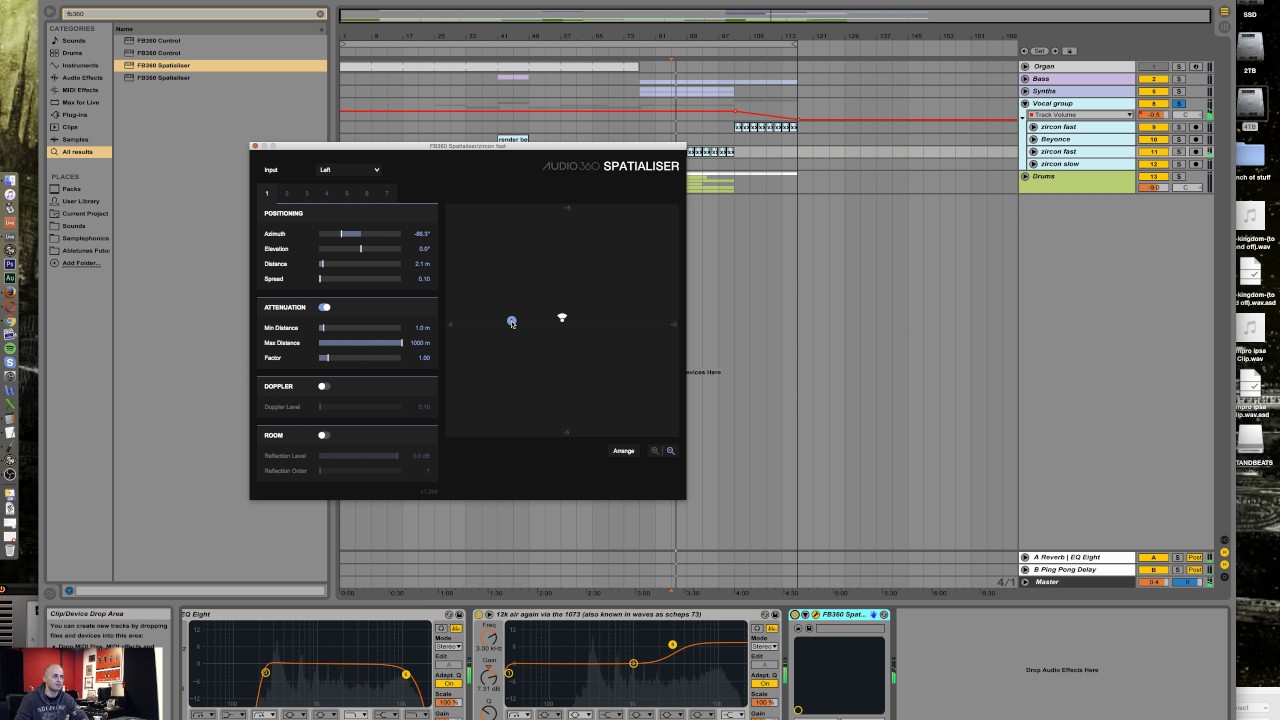The width and height of the screenshot is (1280, 720).
Task: Switch to source tab 5 in Spatialiser
Action: tap(346, 193)
